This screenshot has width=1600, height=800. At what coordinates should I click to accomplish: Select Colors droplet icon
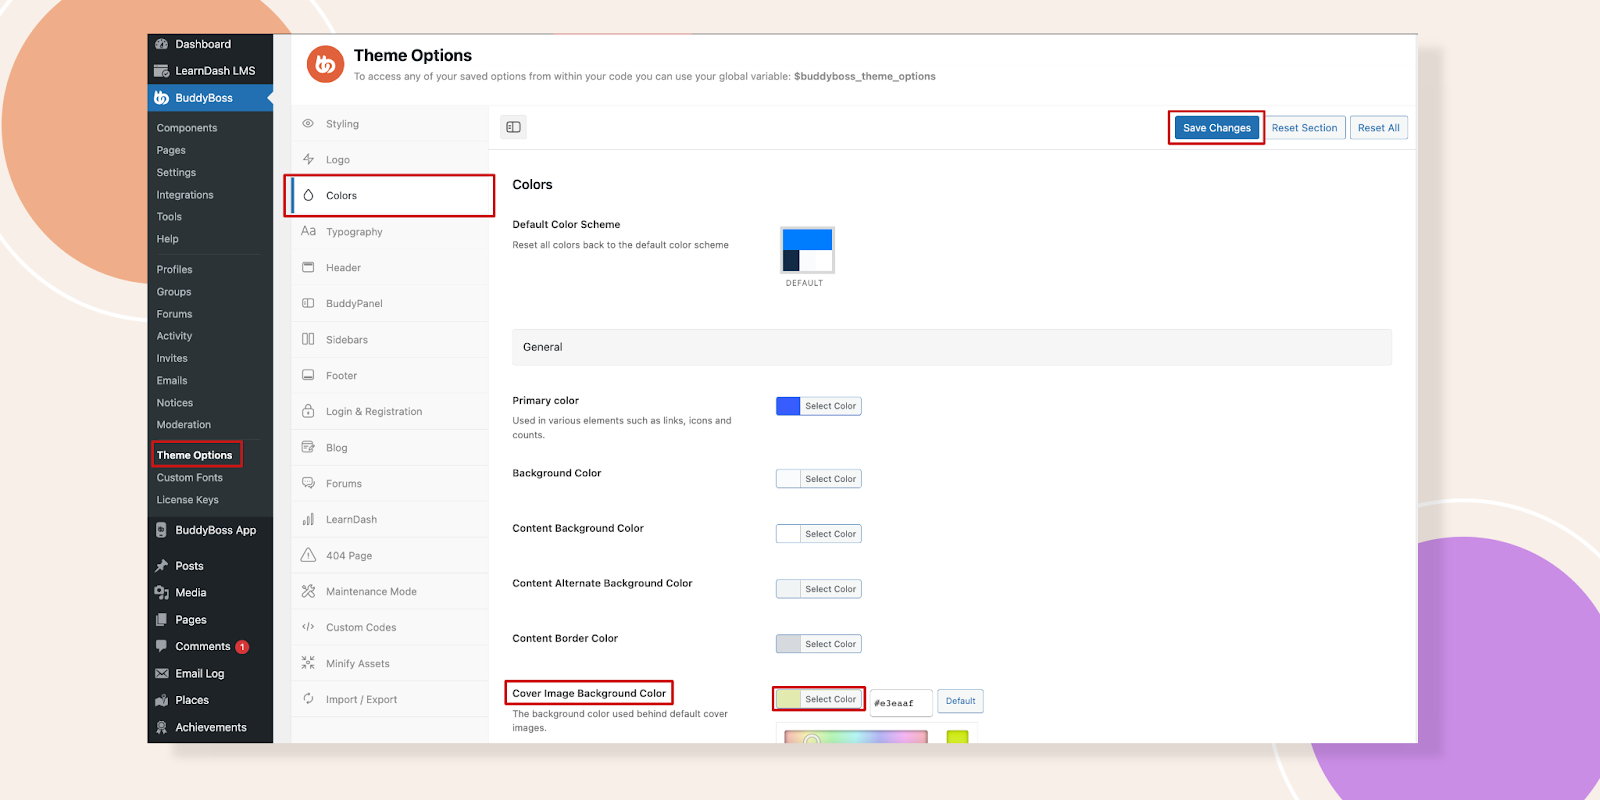308,196
